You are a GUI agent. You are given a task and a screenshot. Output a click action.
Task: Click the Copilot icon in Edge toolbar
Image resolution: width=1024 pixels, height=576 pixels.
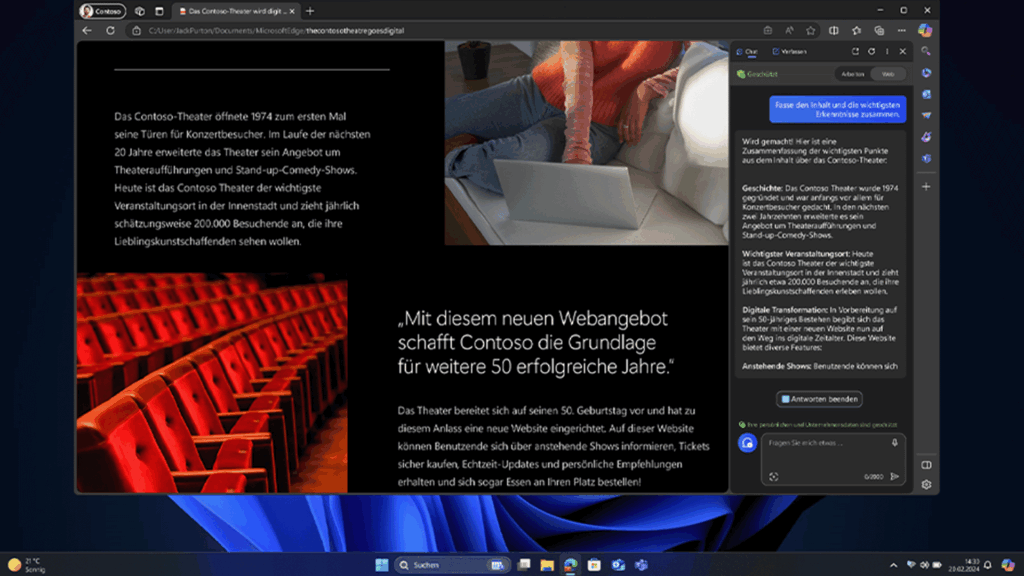pos(925,30)
